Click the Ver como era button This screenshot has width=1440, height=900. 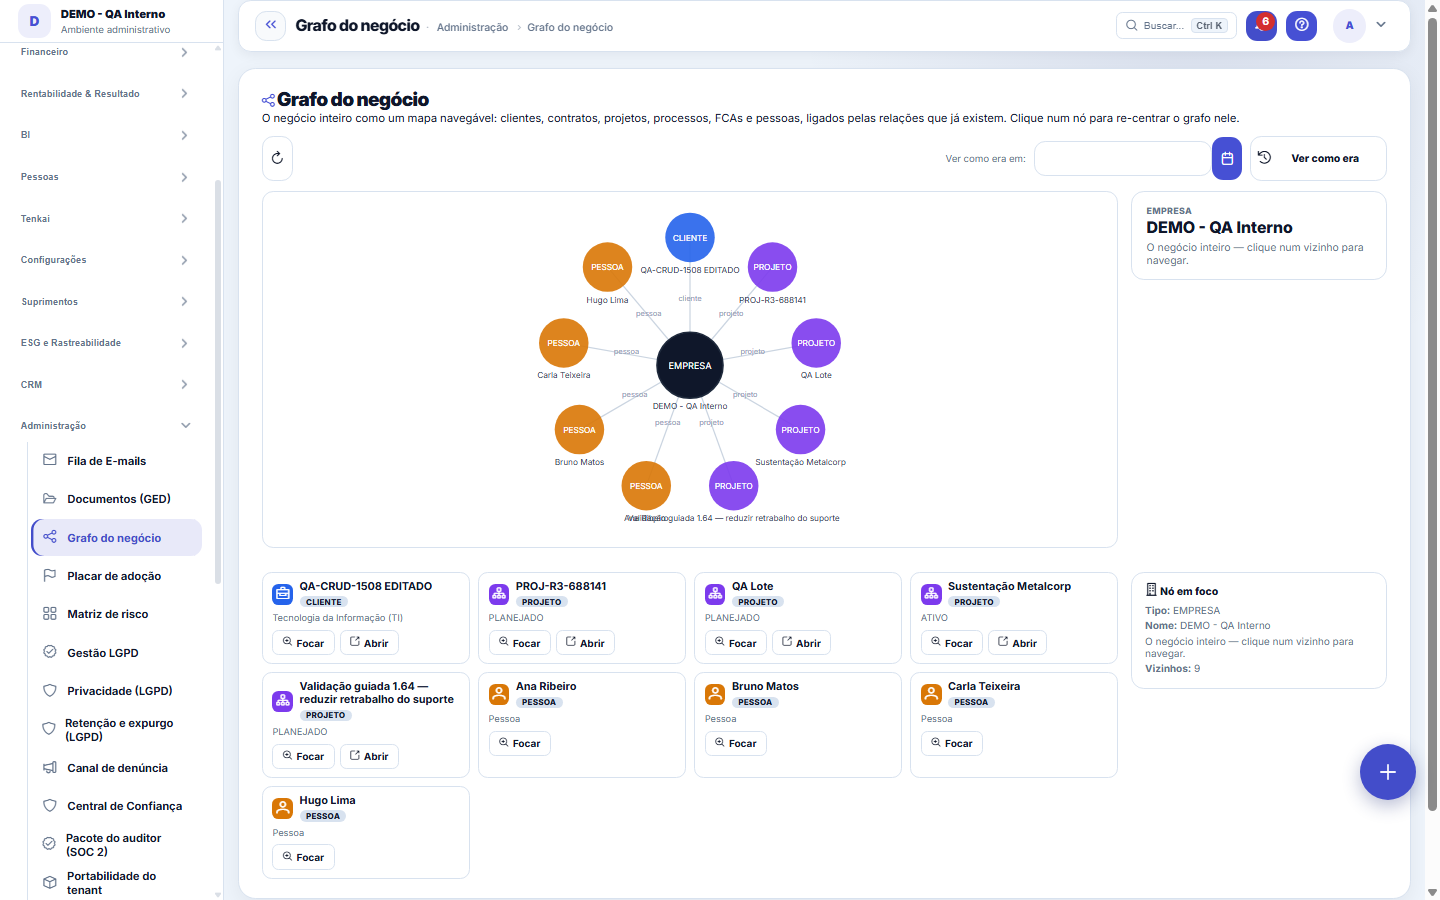(x=1318, y=158)
